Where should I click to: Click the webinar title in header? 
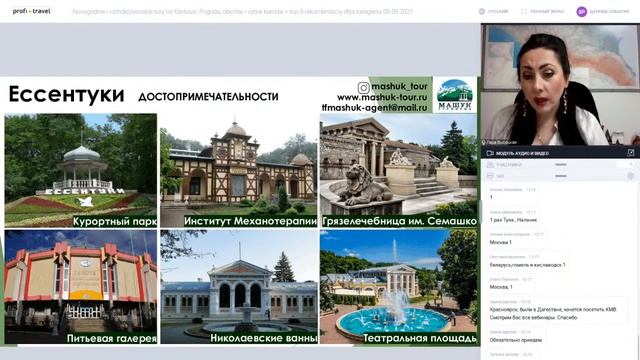tap(242, 12)
